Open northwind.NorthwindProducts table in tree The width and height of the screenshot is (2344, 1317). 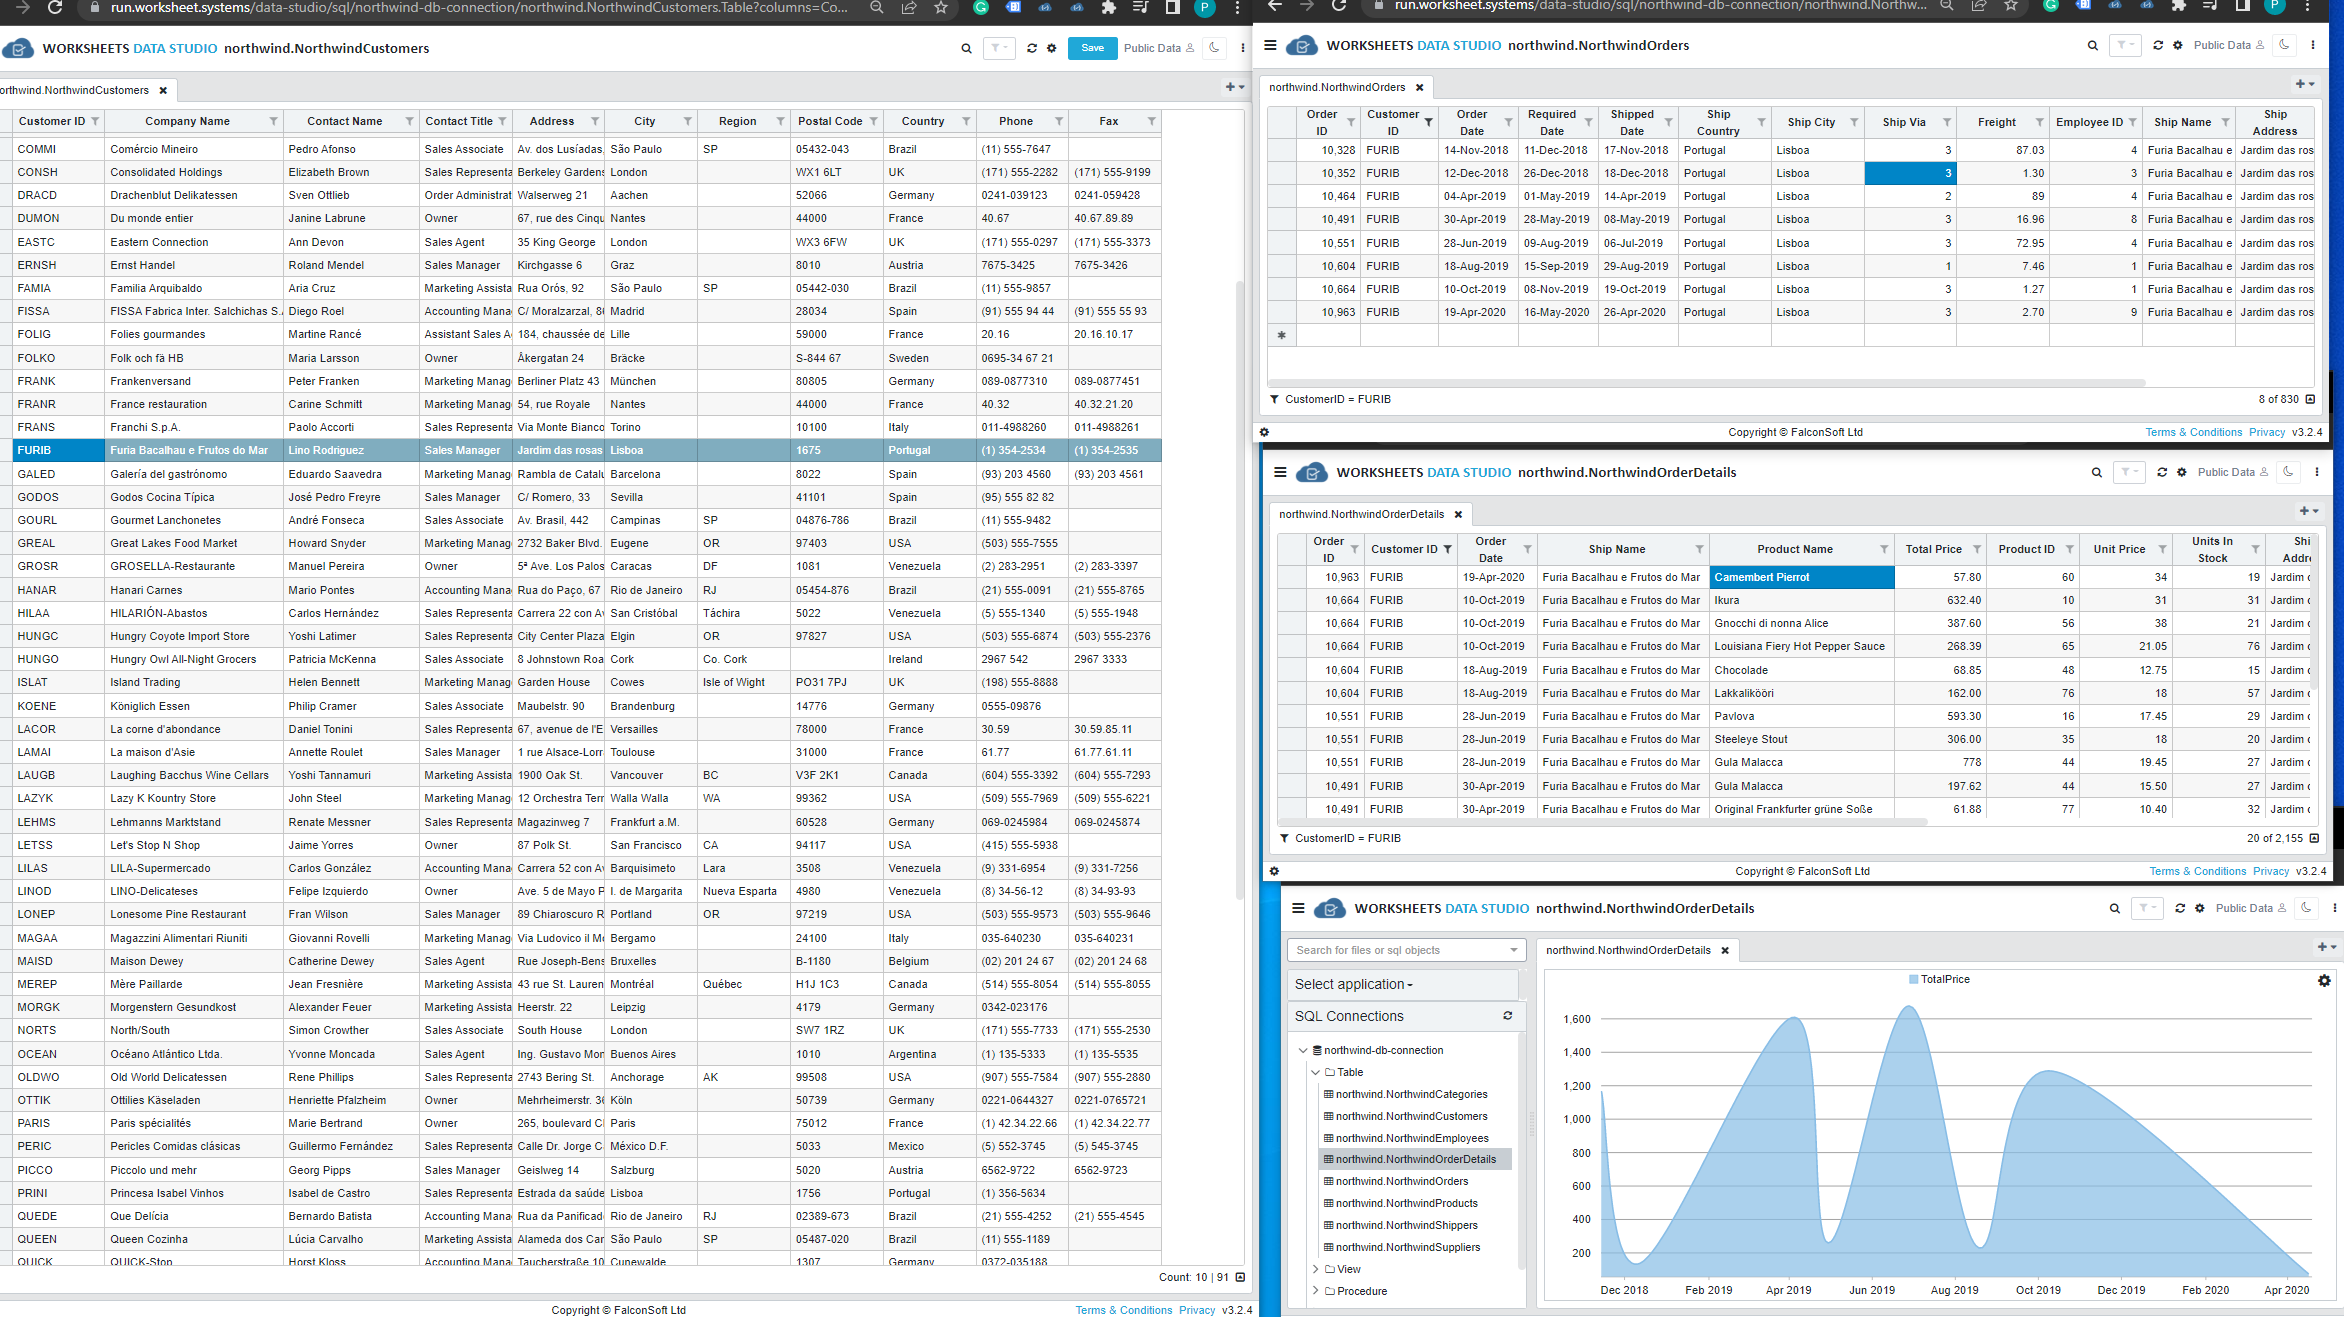click(1406, 1204)
